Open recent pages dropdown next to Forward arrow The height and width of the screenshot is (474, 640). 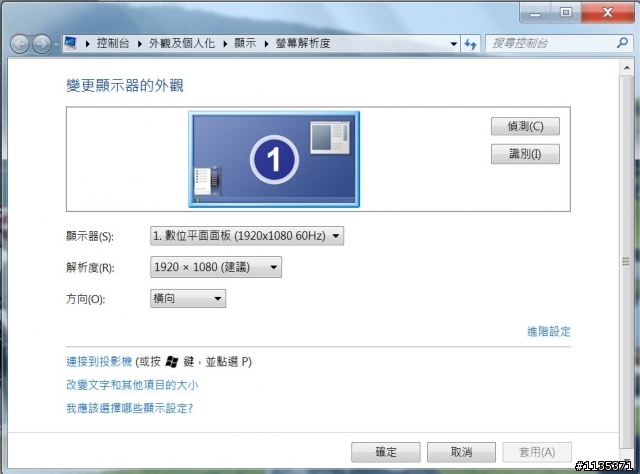pos(56,44)
